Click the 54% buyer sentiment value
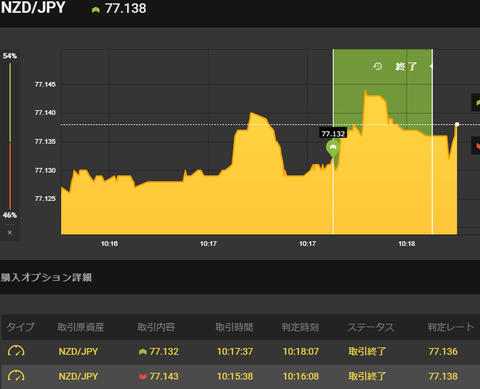Screen dimensions: 480x389 point(10,56)
